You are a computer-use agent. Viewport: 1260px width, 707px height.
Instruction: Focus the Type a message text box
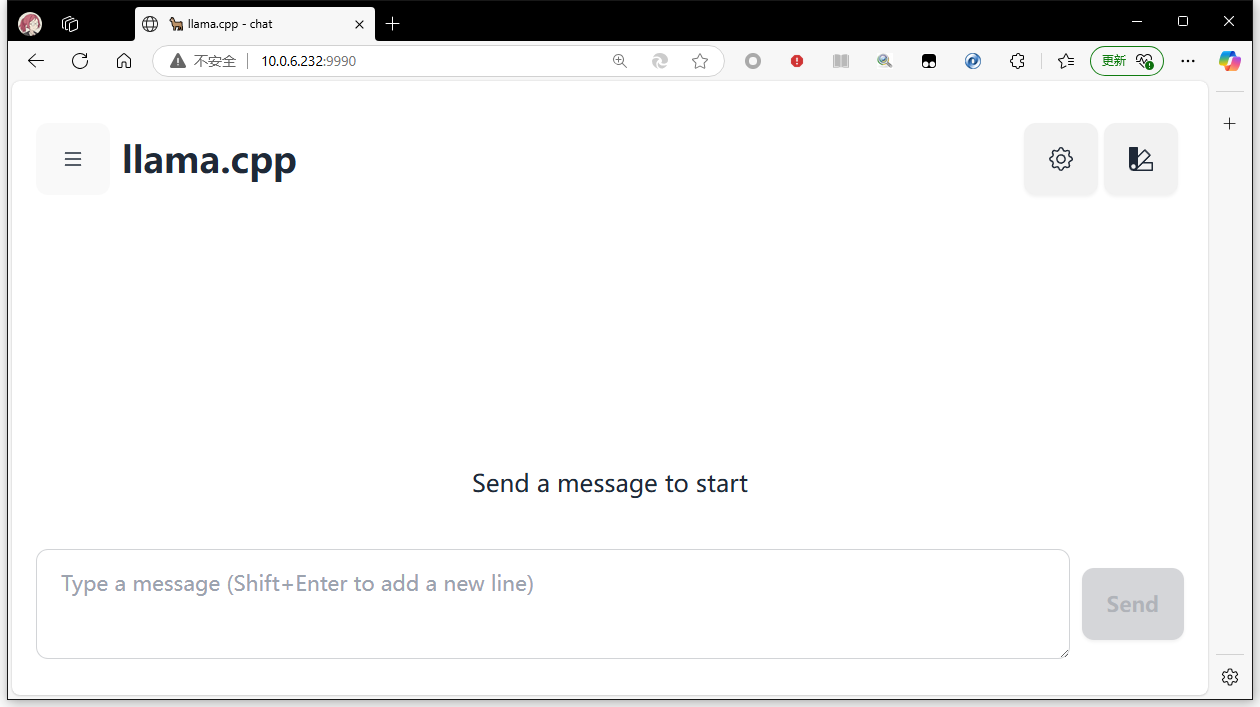click(553, 604)
